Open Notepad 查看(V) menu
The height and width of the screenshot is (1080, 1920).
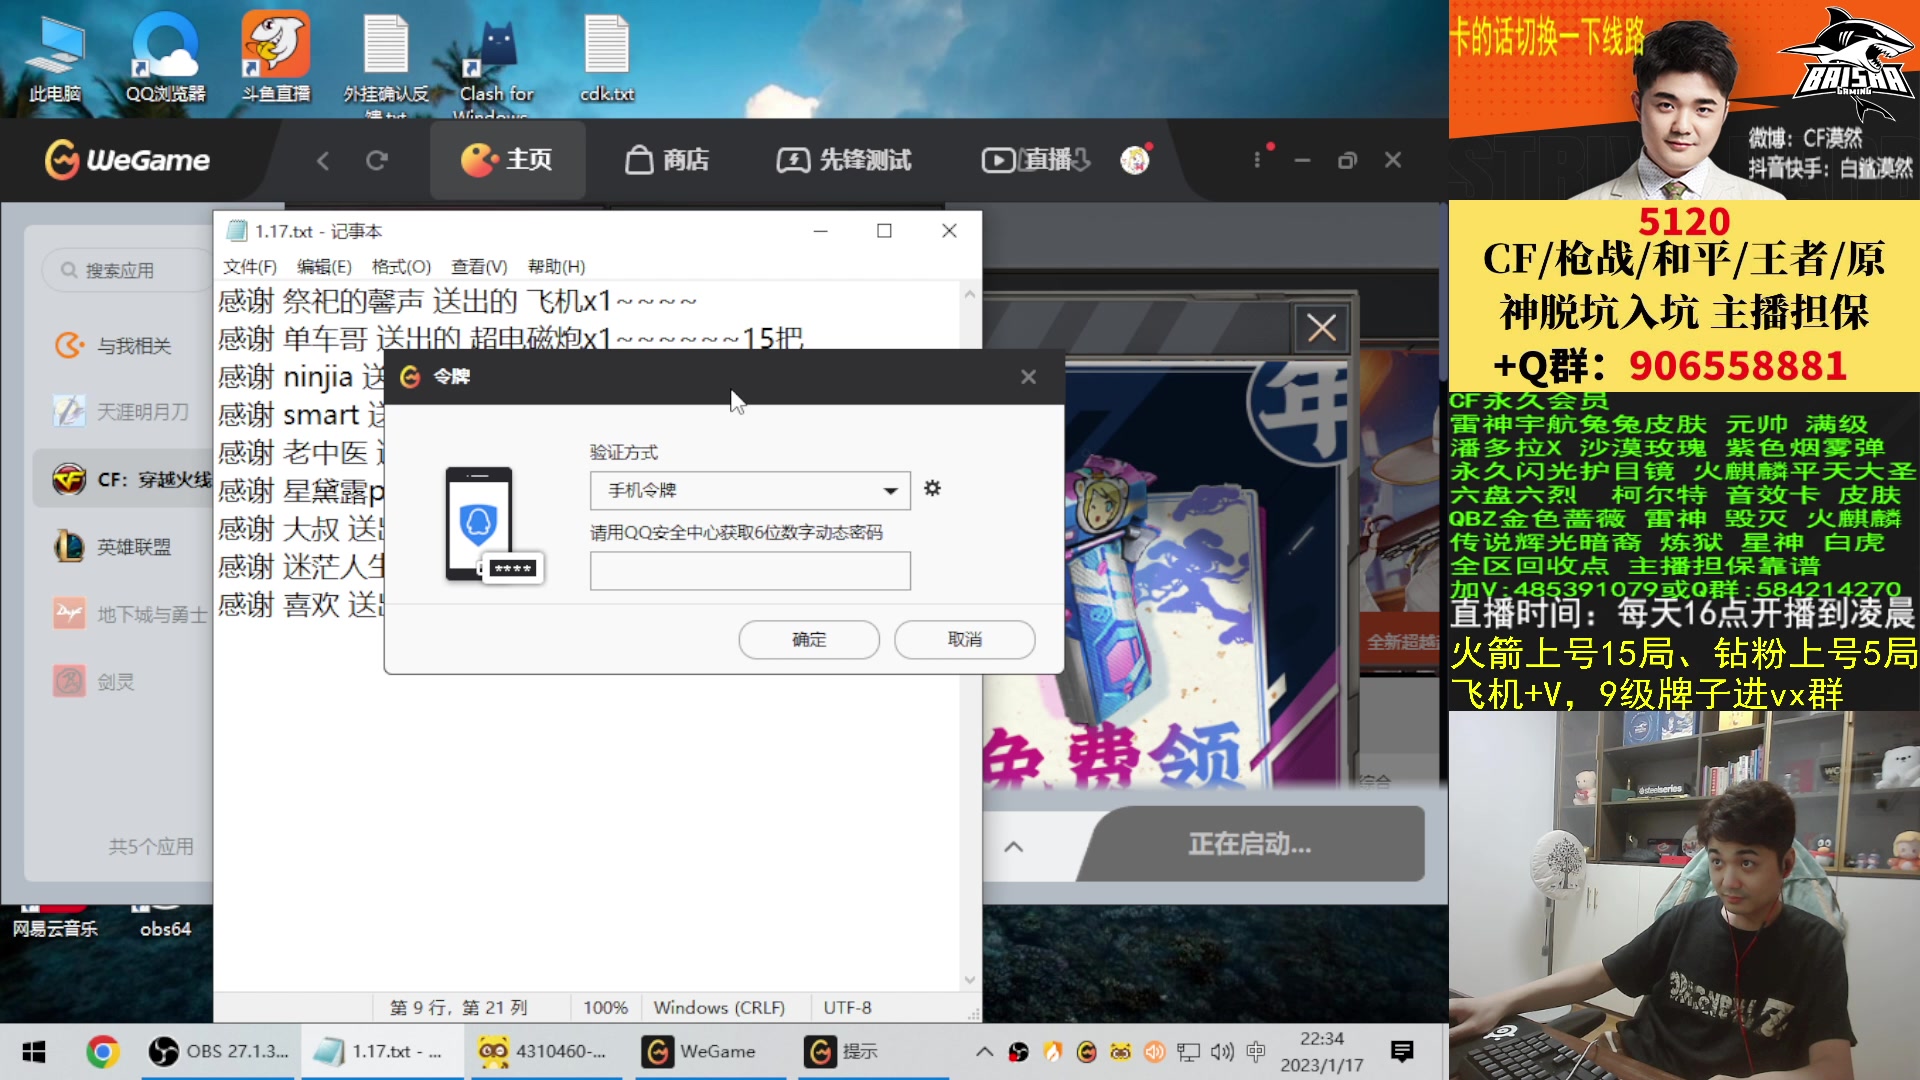click(x=479, y=267)
